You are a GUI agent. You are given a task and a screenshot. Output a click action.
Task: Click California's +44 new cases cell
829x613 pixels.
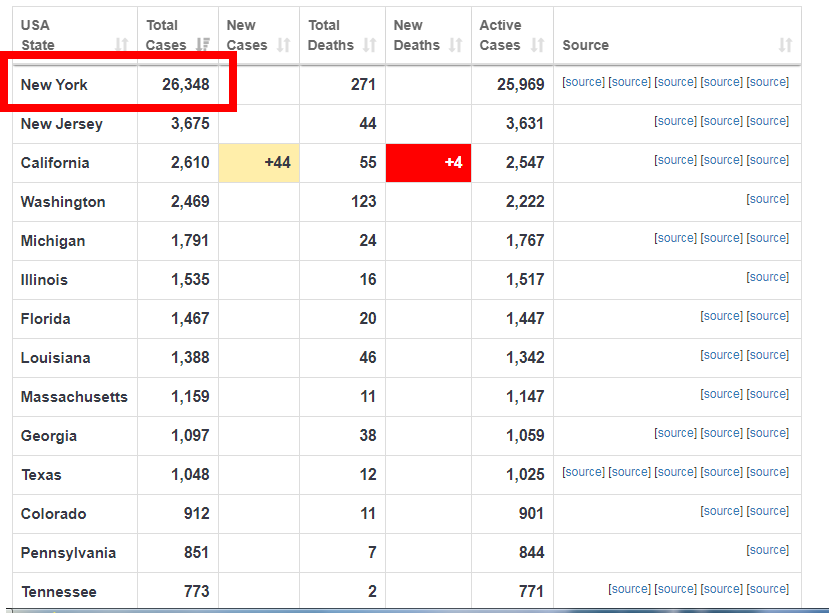[259, 163]
